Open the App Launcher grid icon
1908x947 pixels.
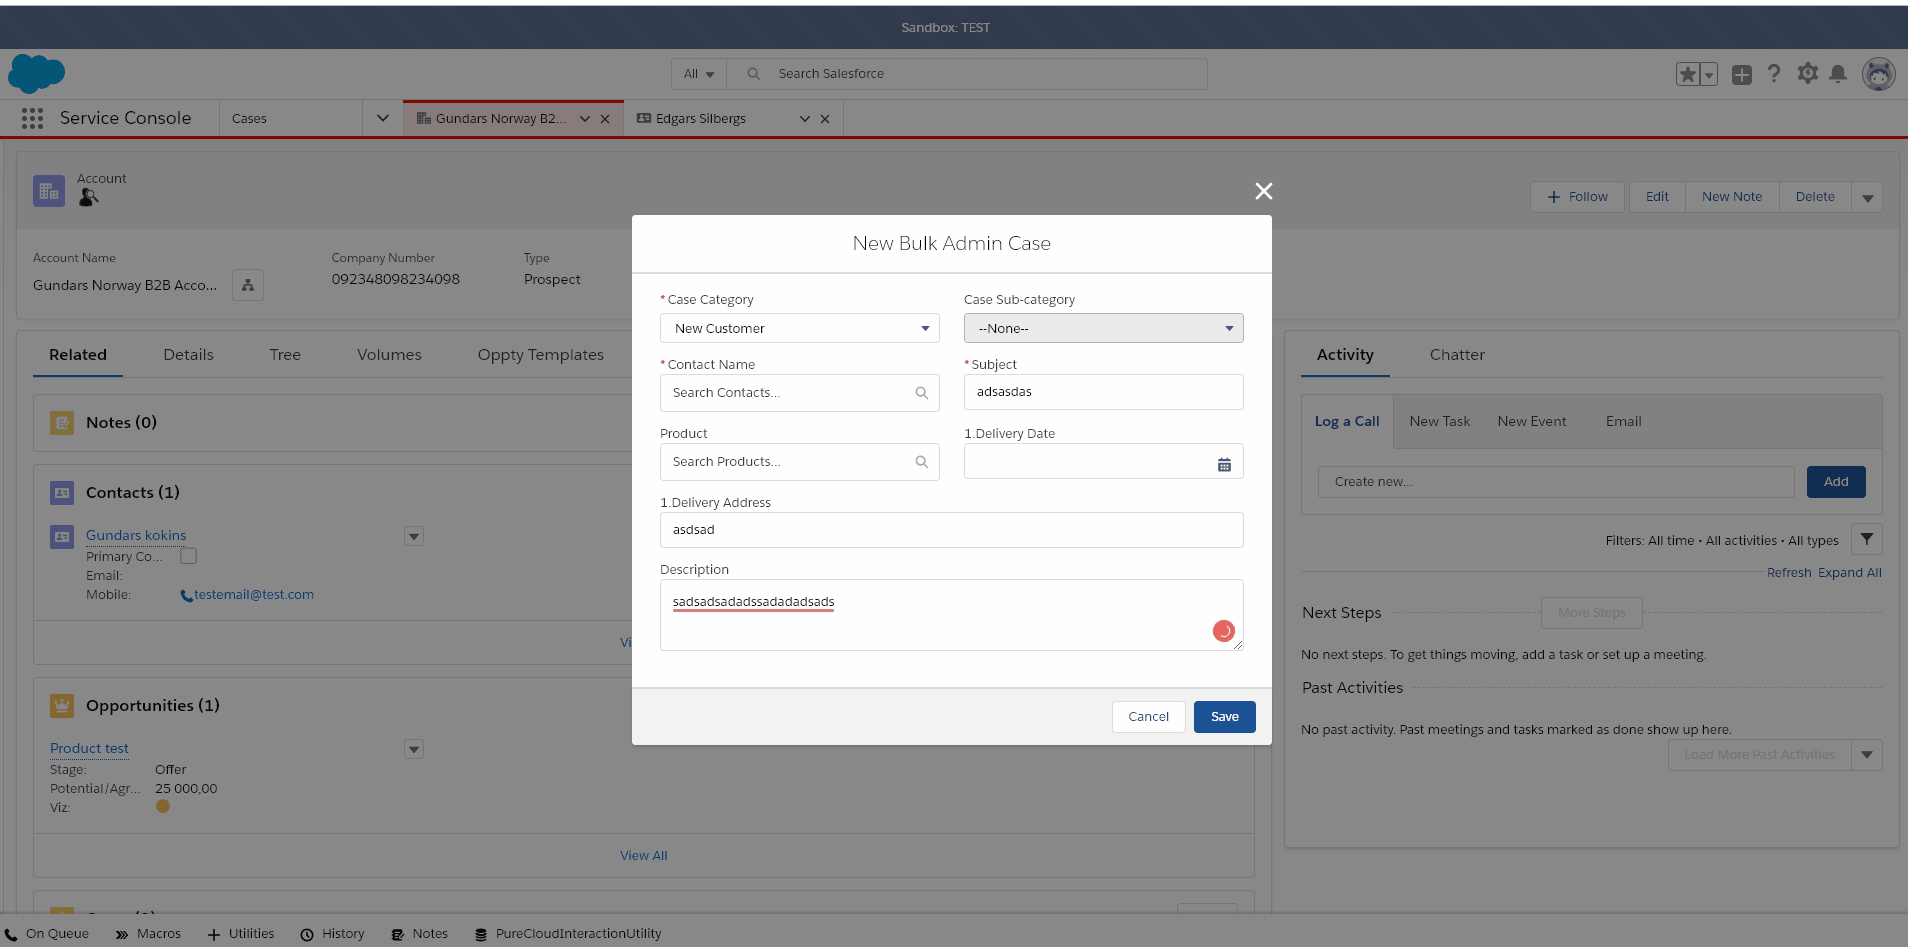click(32, 118)
